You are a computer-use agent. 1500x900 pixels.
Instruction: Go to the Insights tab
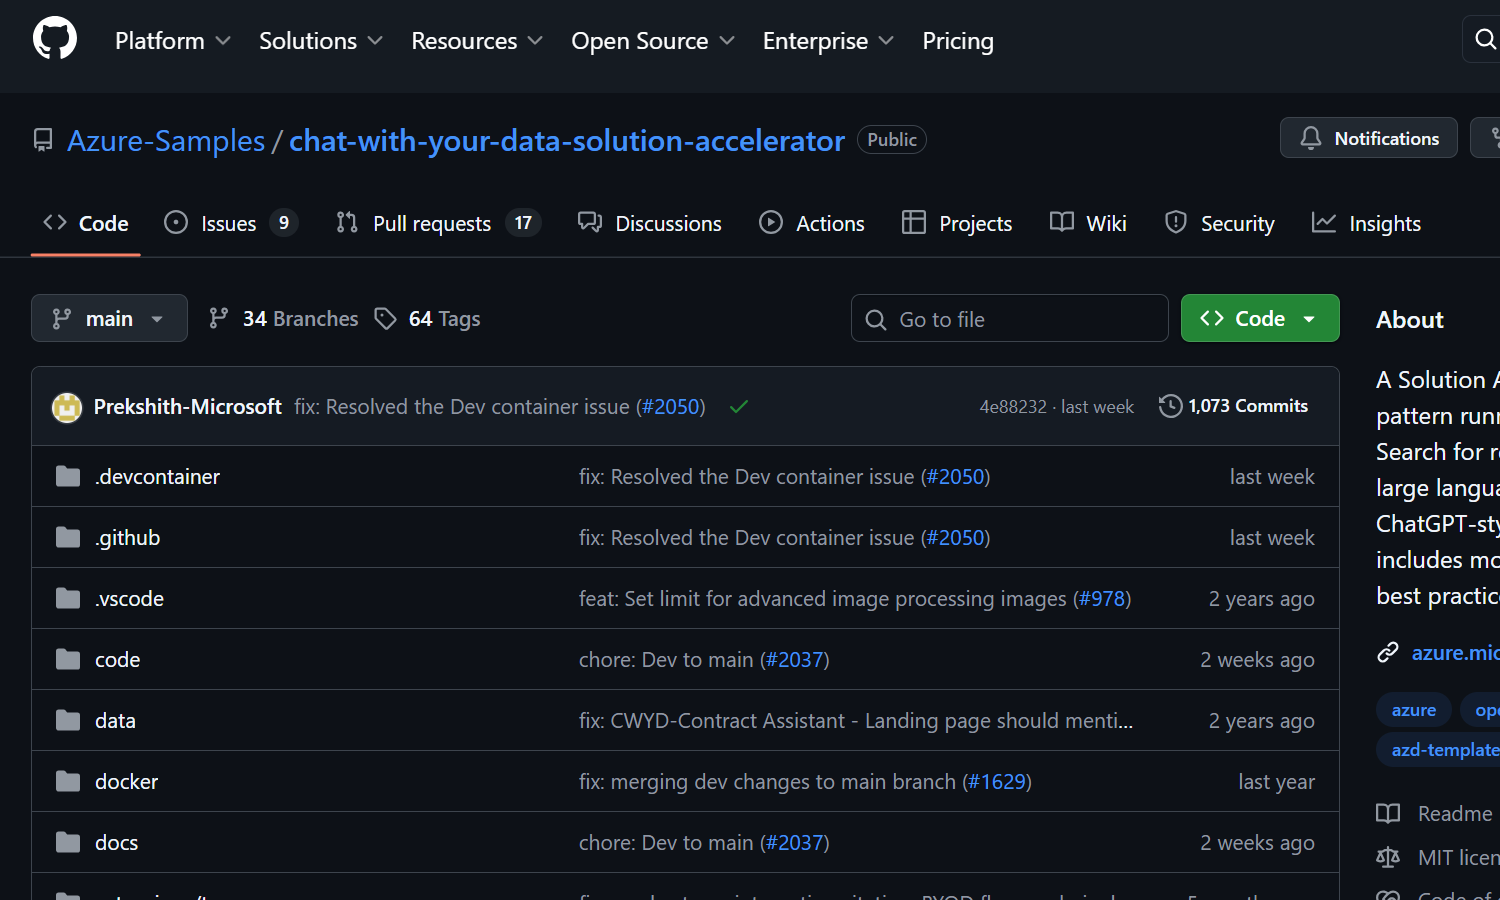pyautogui.click(x=1366, y=223)
